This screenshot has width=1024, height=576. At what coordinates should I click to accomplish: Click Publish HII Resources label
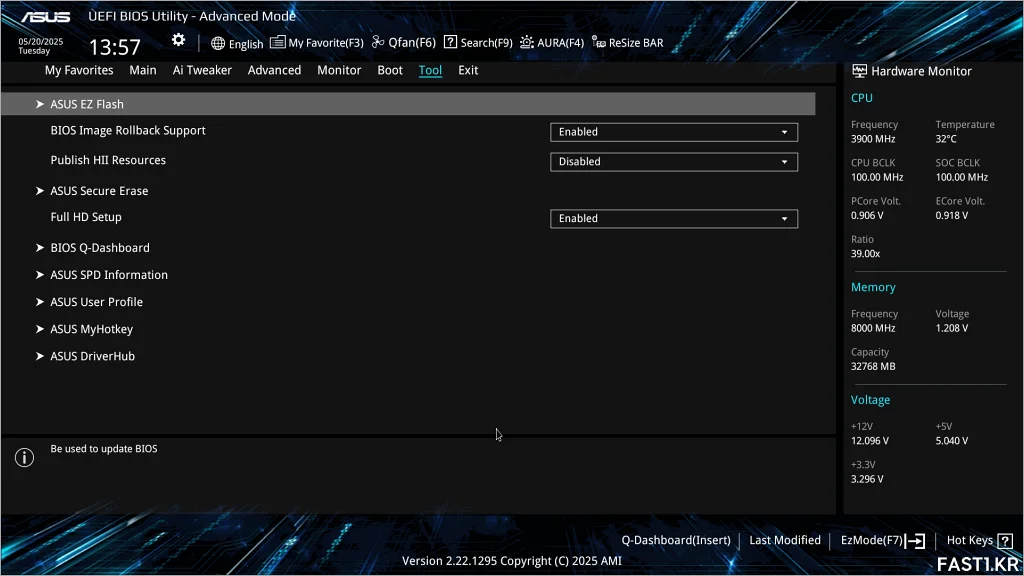[x=108, y=160]
